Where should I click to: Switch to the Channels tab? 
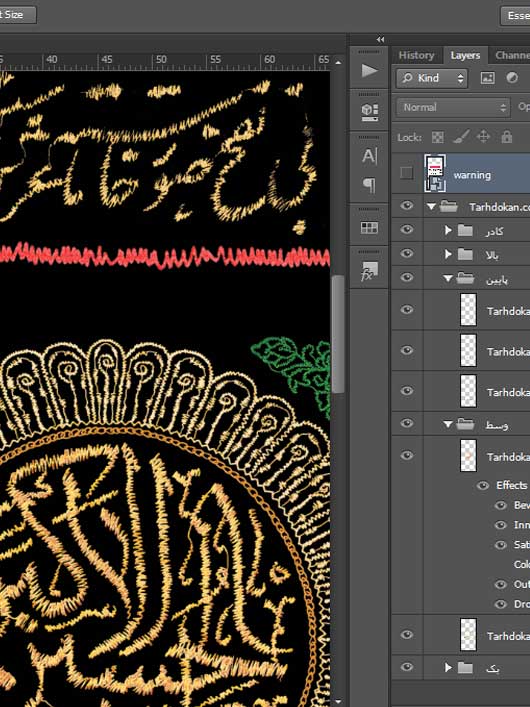[x=512, y=55]
